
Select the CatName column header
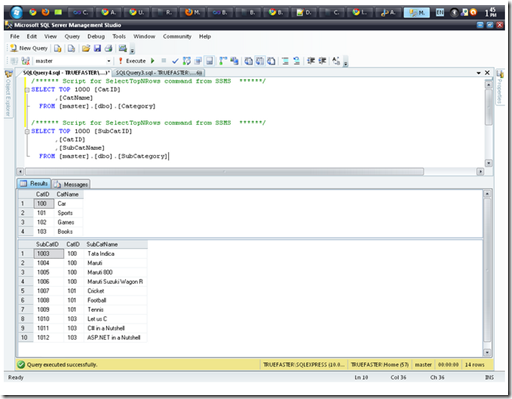click(x=68, y=194)
